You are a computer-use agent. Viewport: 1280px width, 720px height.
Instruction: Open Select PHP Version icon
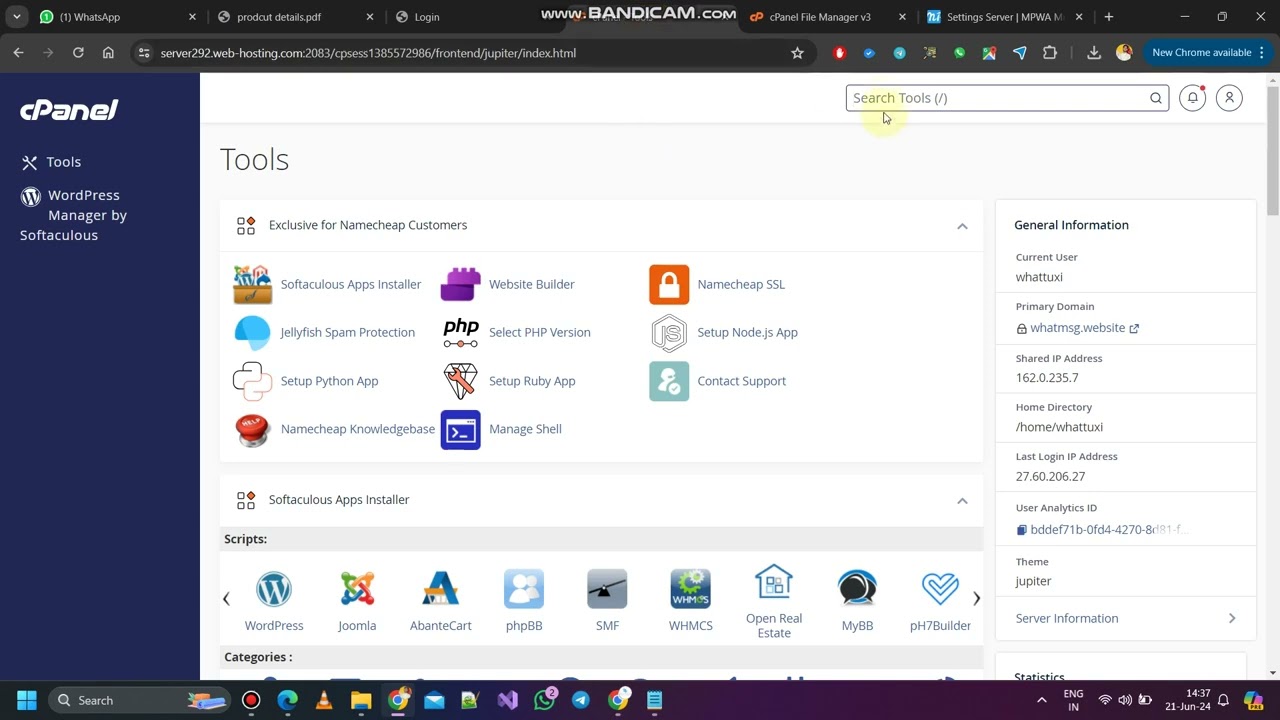click(460, 333)
